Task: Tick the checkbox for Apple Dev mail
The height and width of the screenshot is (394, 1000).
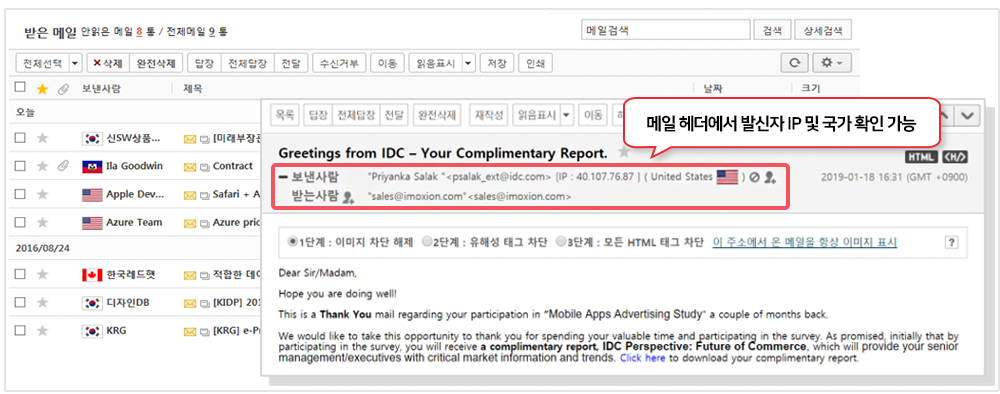Action: pos(20,194)
